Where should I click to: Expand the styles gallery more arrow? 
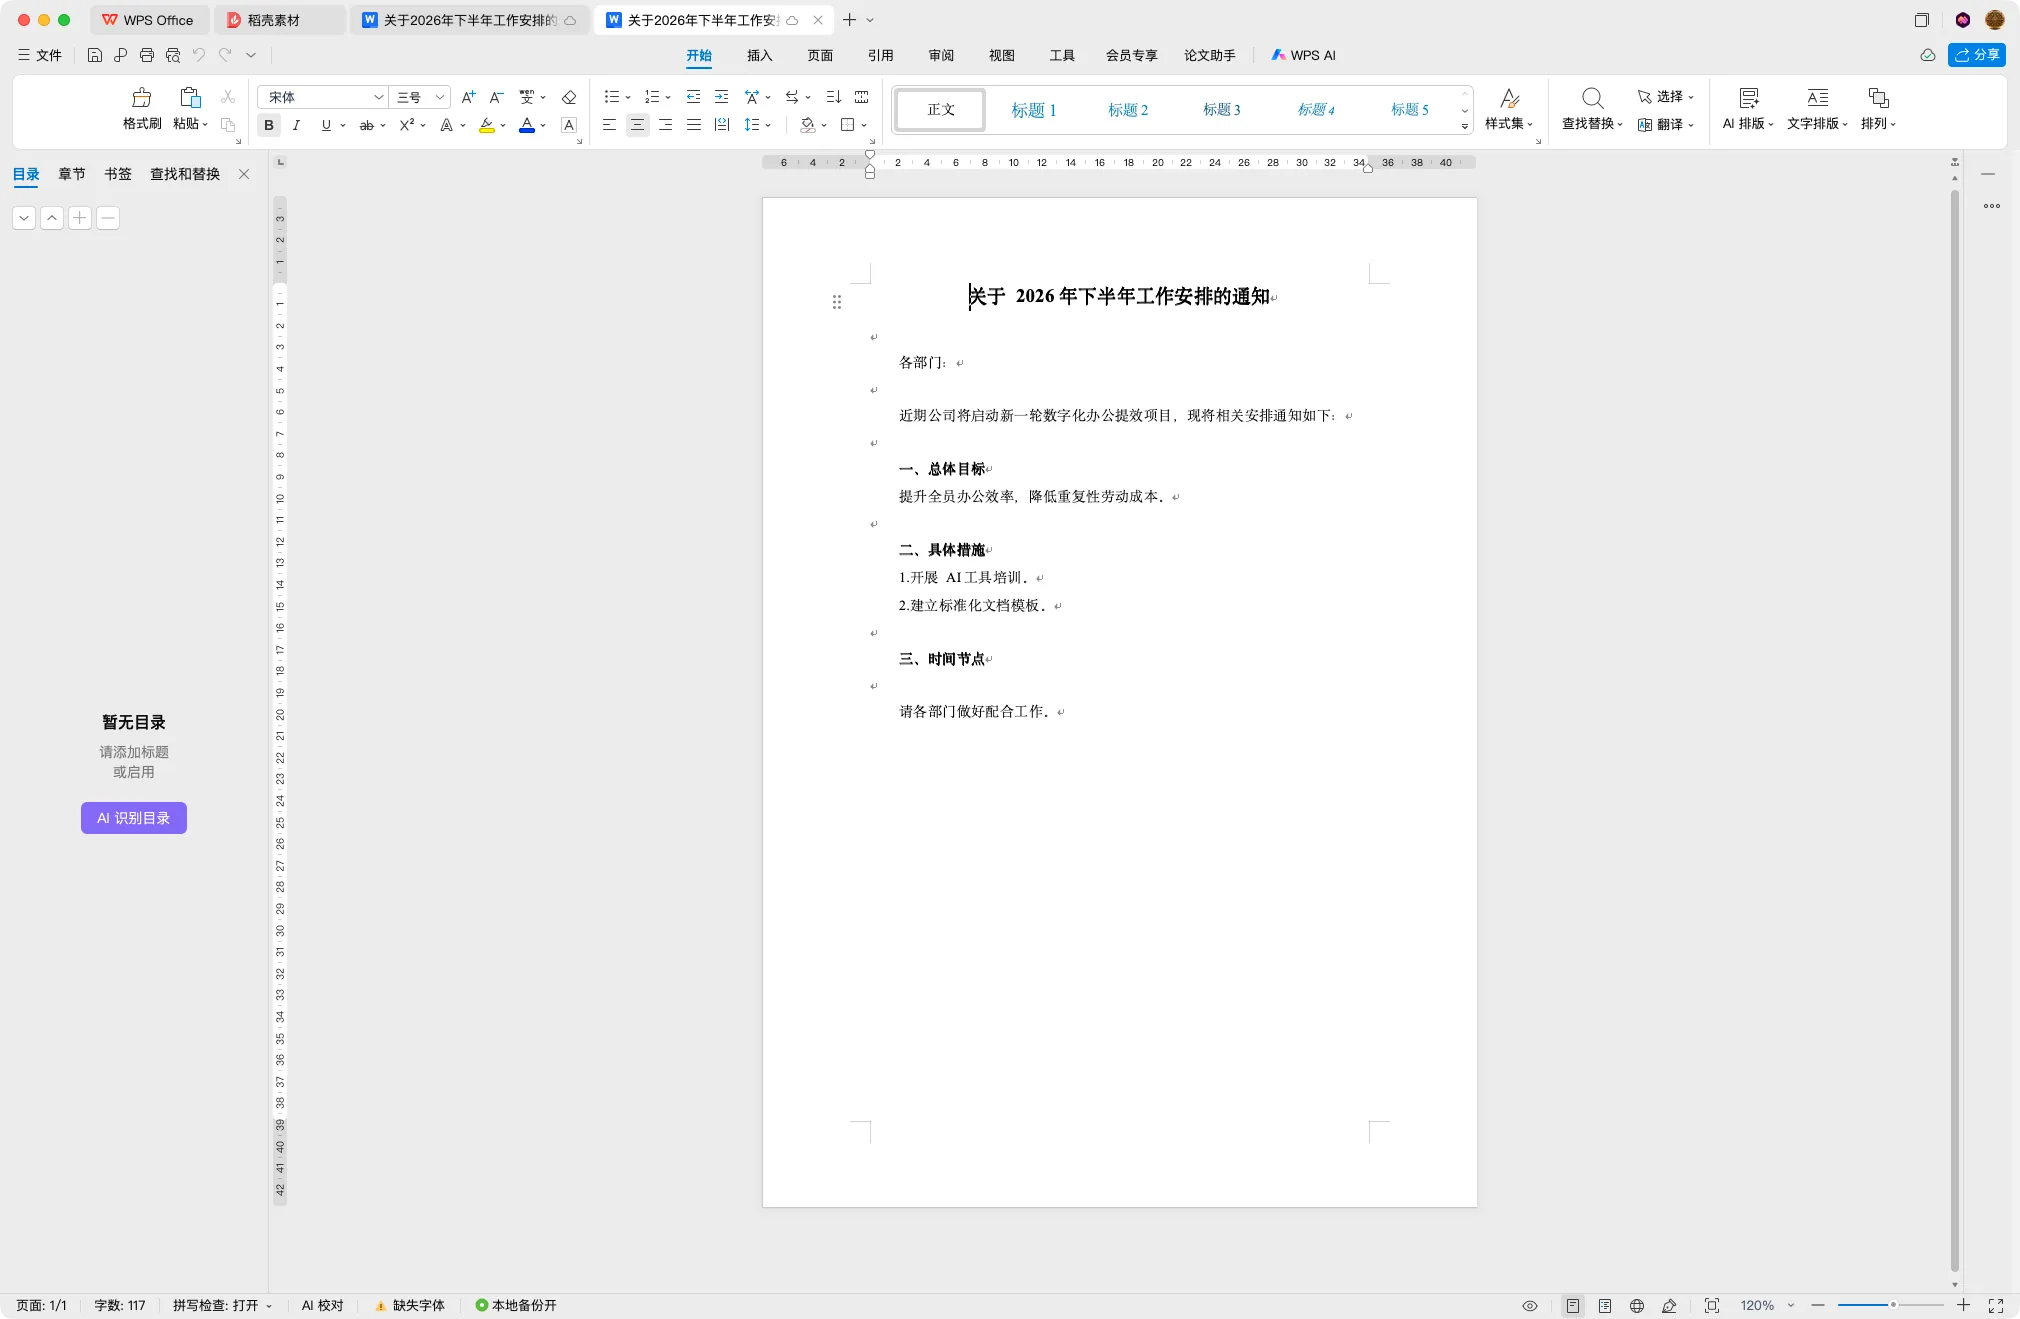pos(1465,126)
